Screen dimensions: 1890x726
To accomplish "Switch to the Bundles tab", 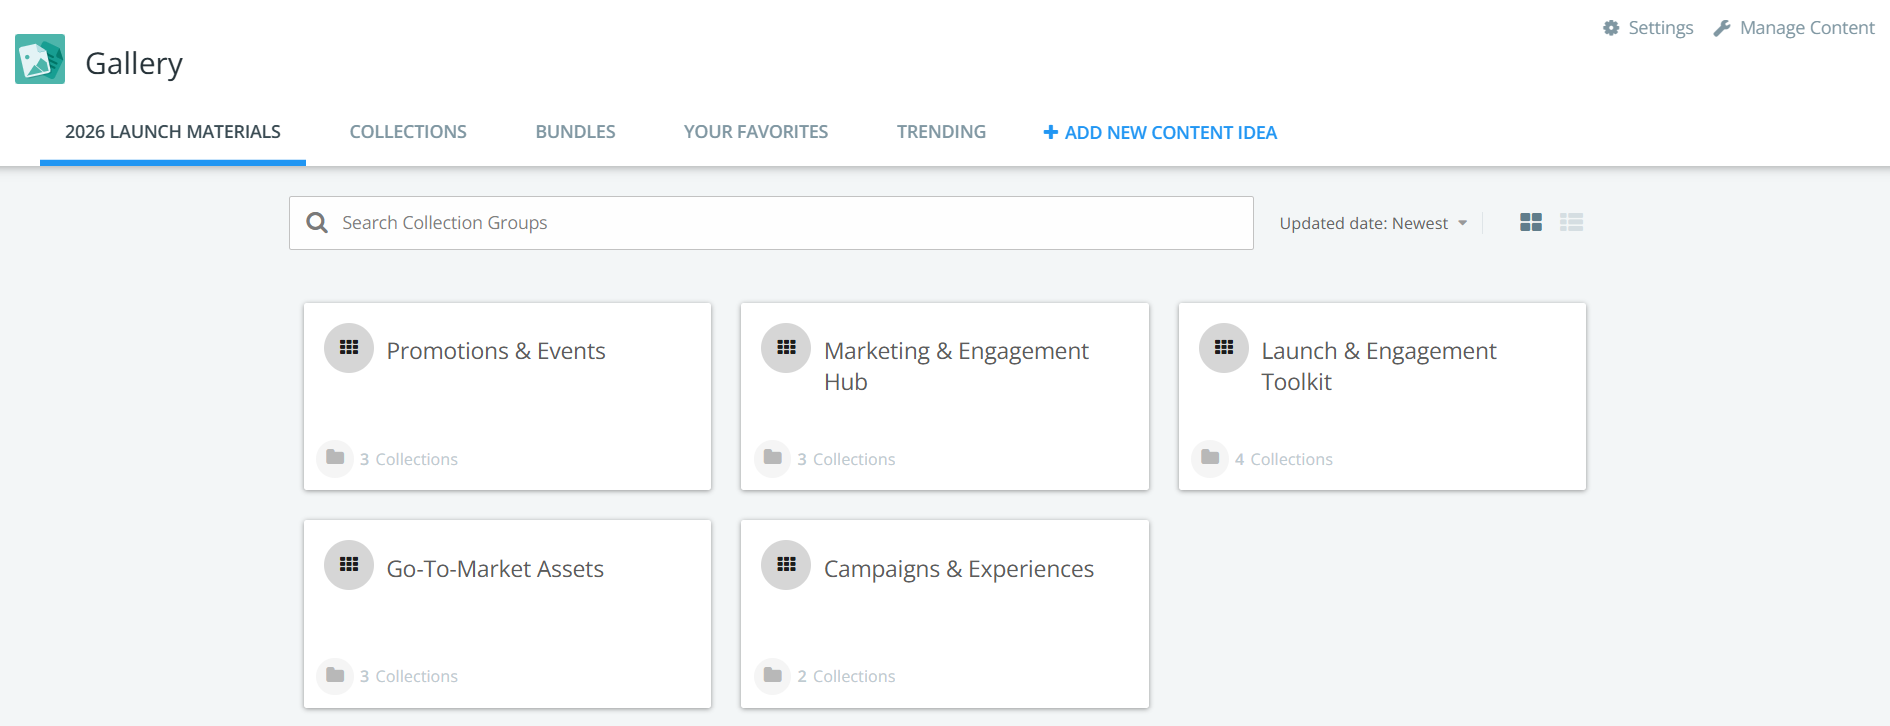I will click(575, 132).
